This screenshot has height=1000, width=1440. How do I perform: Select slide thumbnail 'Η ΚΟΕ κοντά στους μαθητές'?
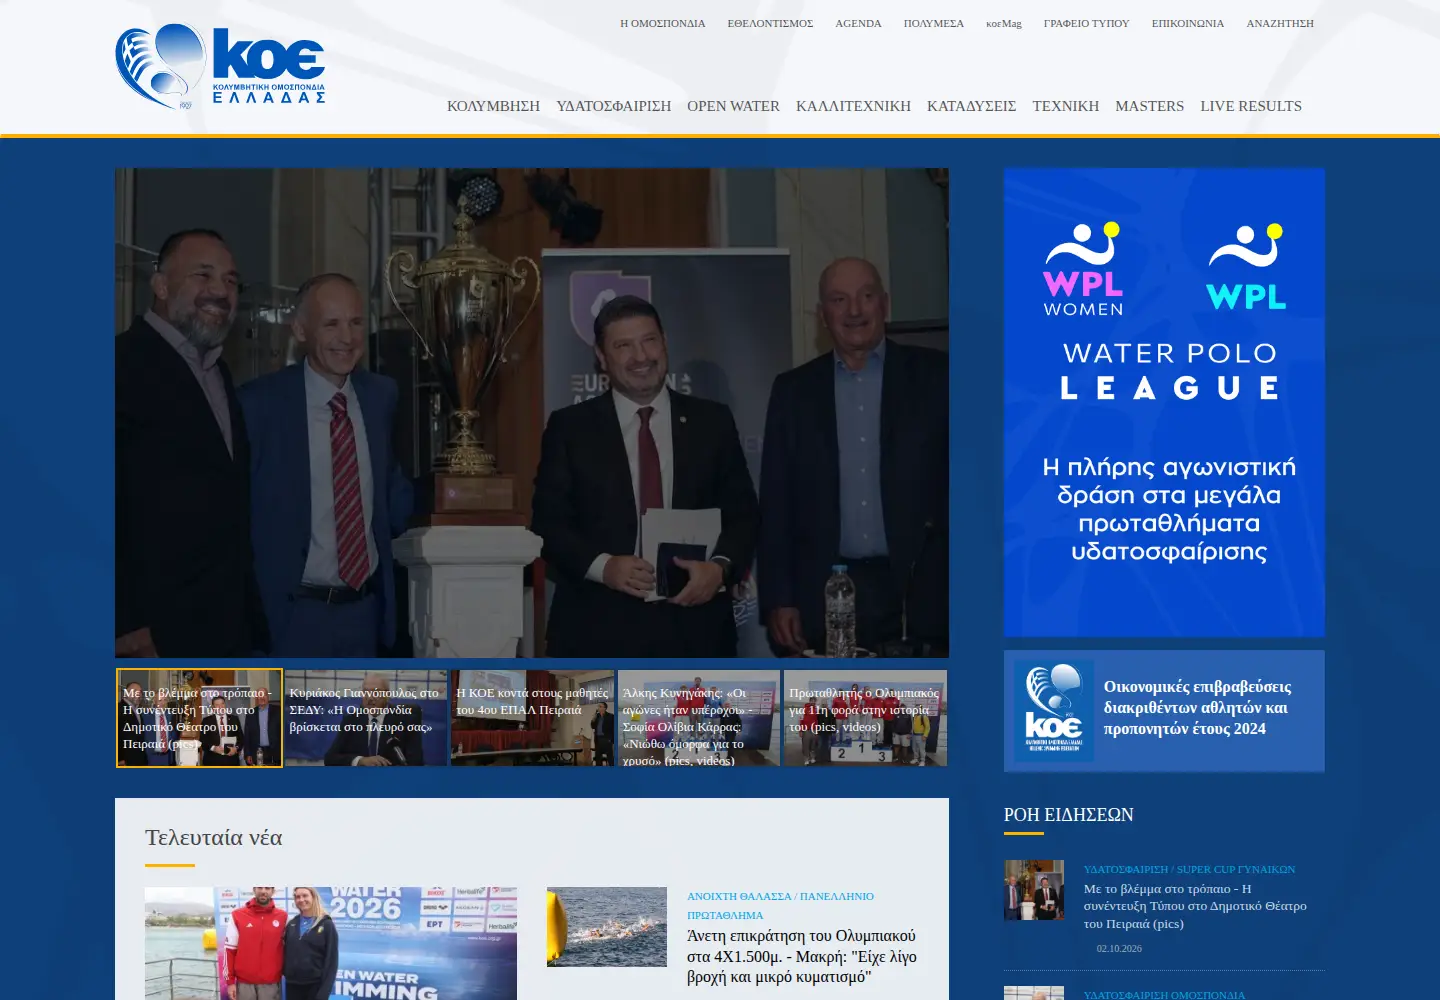(x=533, y=718)
